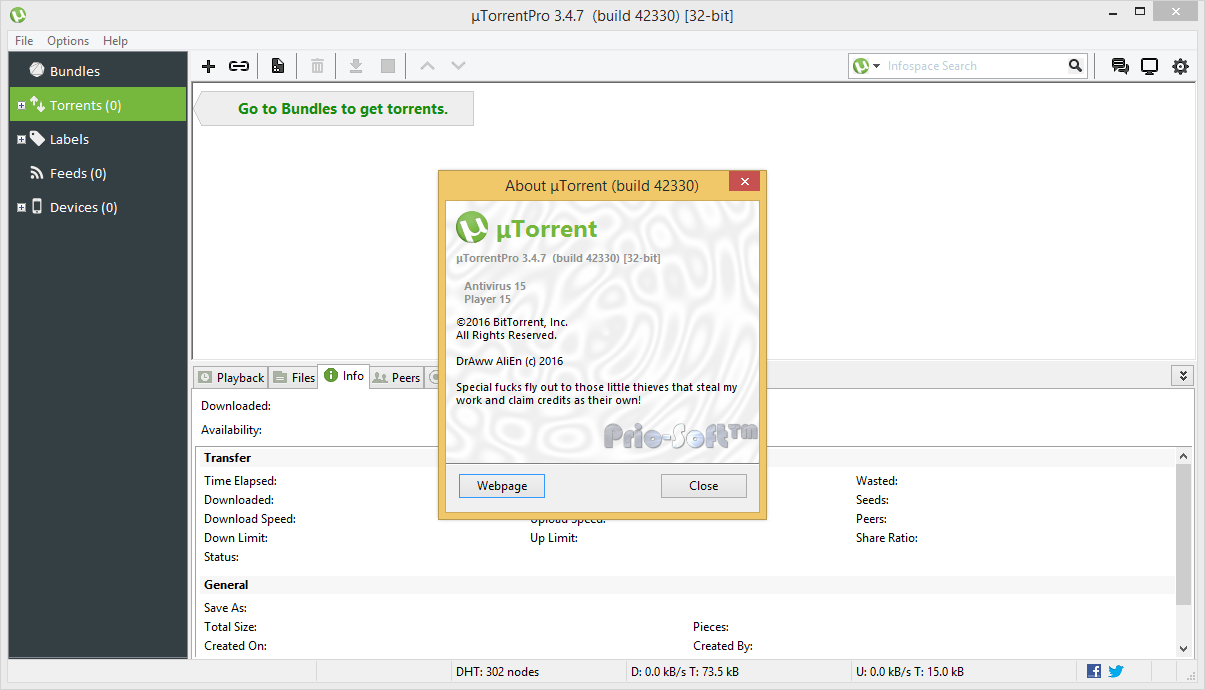Expand the Devices tree node
This screenshot has width=1205, height=690.
(x=22, y=207)
